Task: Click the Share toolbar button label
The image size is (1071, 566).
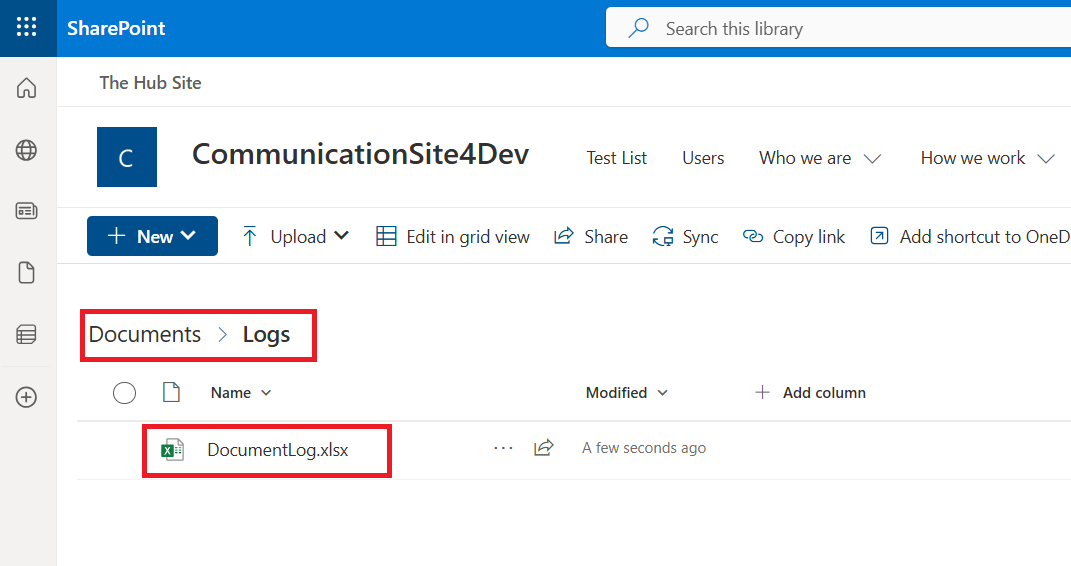Action: [606, 237]
